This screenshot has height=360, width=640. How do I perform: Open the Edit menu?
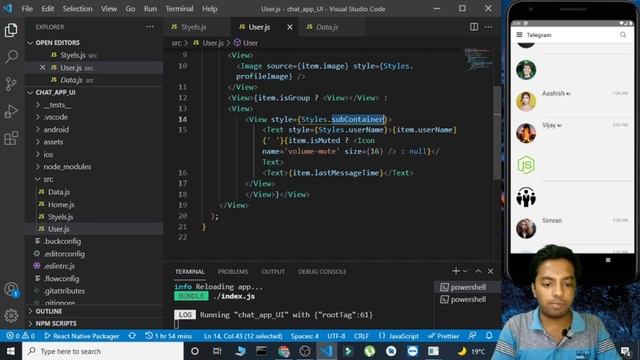coord(48,9)
